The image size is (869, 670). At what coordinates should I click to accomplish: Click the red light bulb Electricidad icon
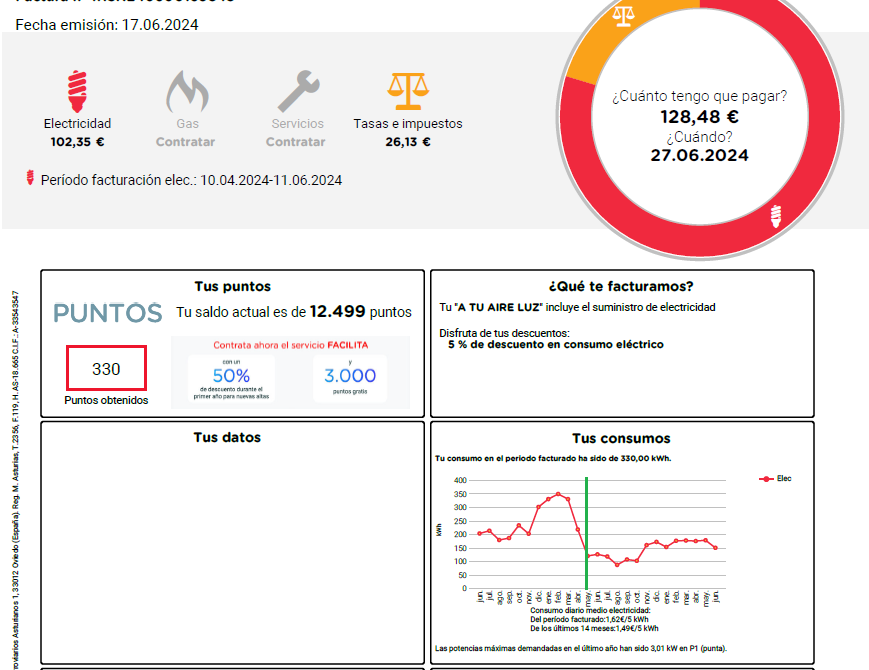[77, 91]
